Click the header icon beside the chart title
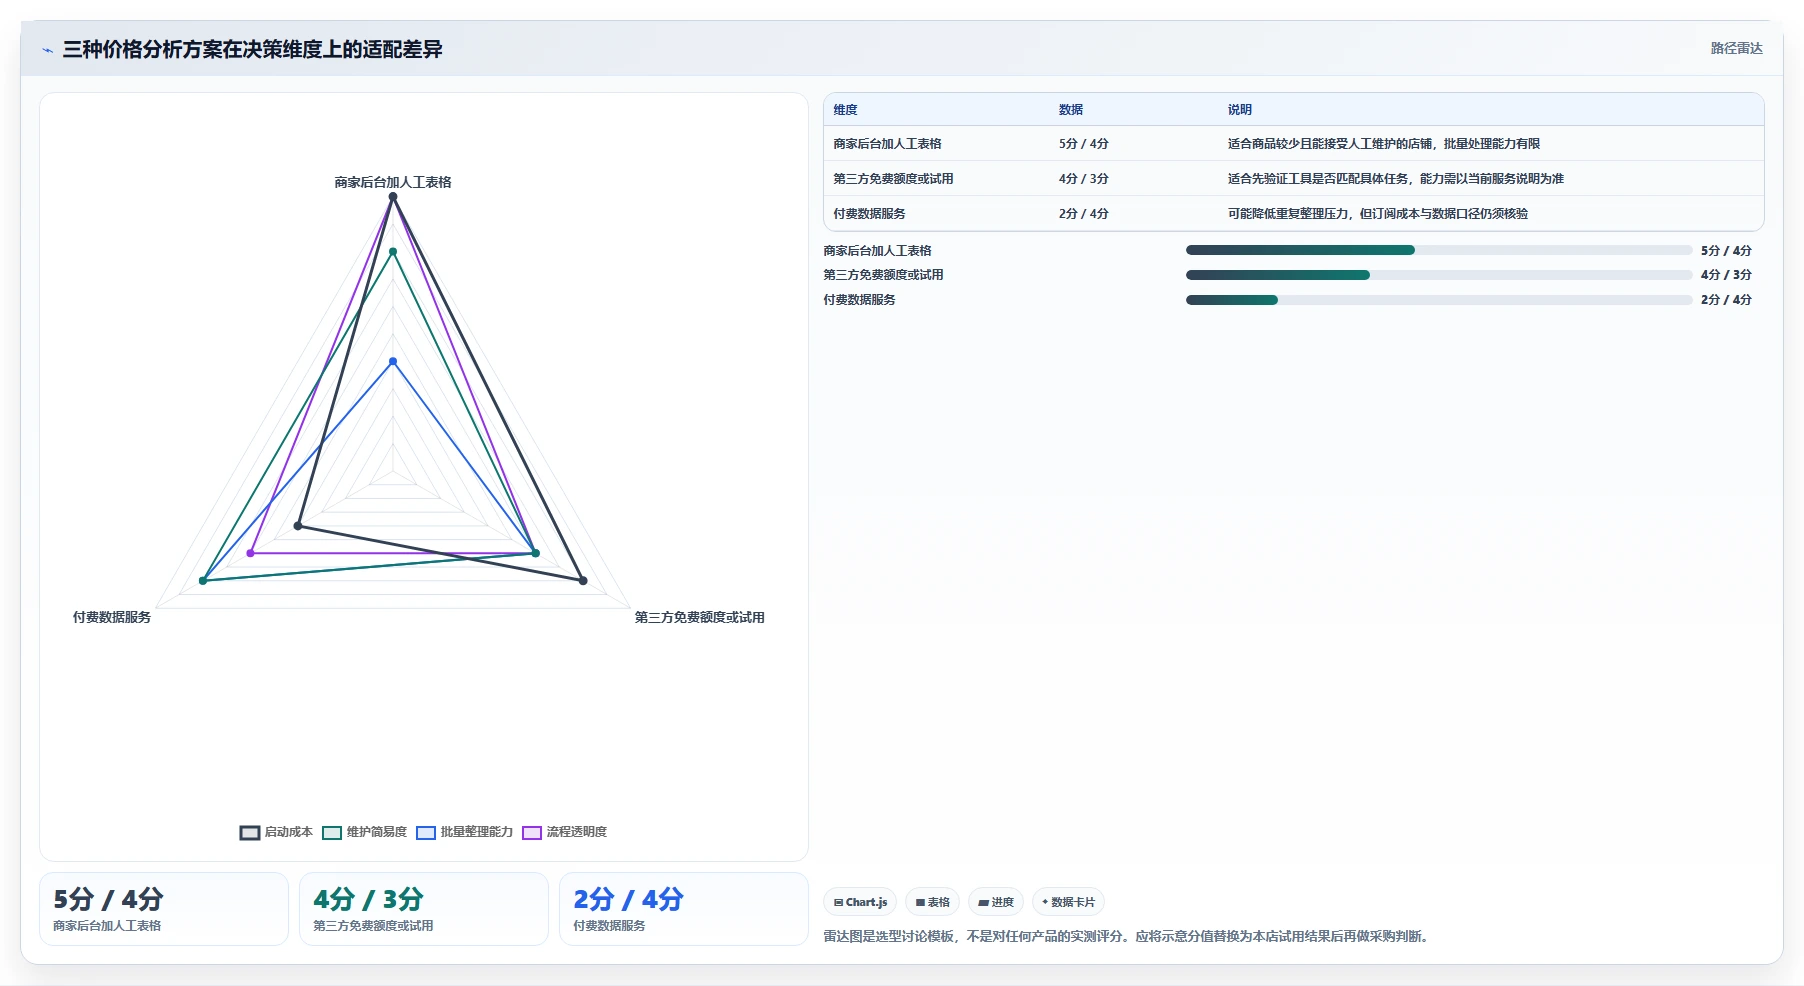Screen dimensions: 1804x986 (47, 50)
